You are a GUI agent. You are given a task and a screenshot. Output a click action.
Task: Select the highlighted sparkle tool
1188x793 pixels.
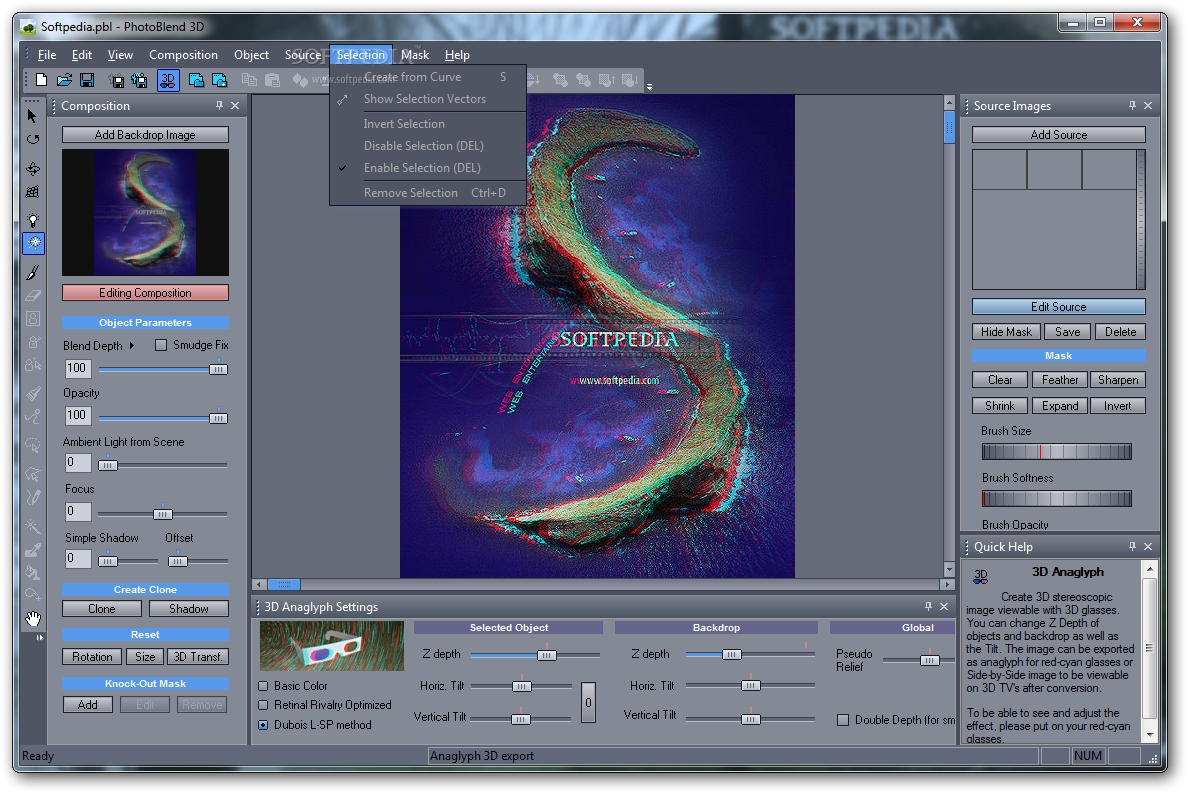coord(33,242)
